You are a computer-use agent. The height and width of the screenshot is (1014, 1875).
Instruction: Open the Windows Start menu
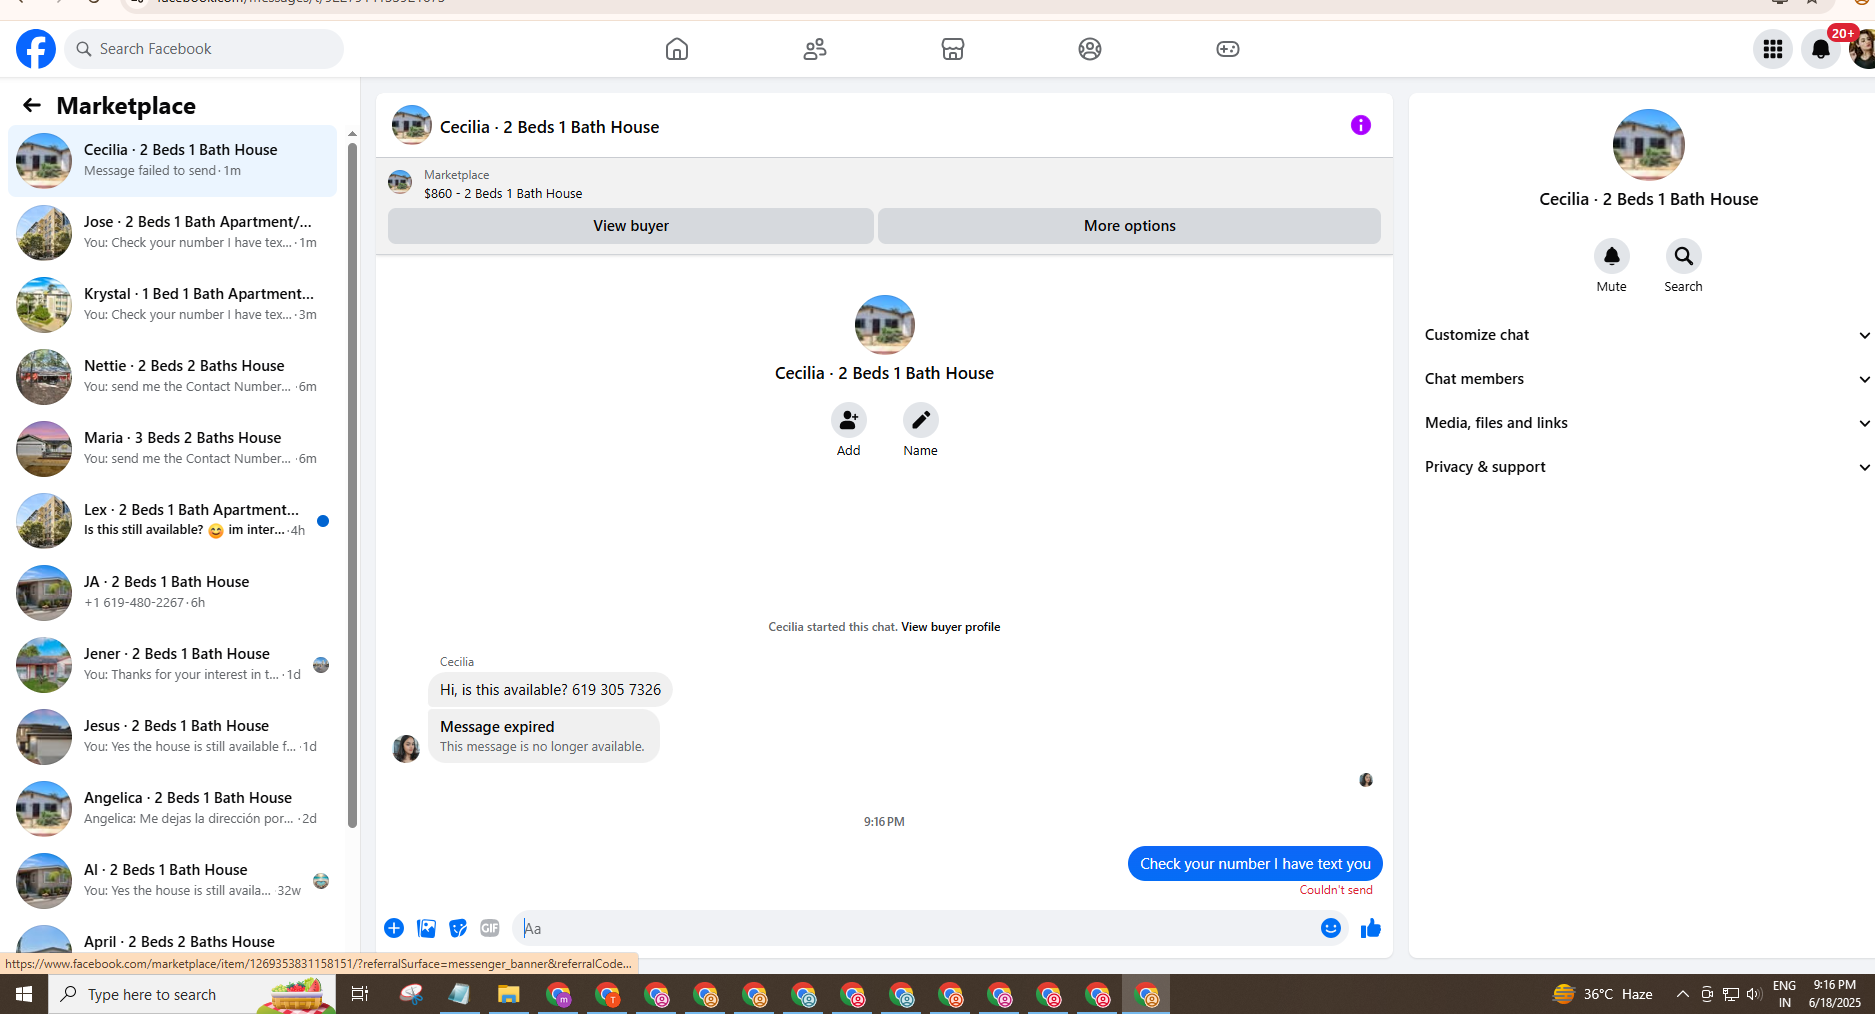24,994
